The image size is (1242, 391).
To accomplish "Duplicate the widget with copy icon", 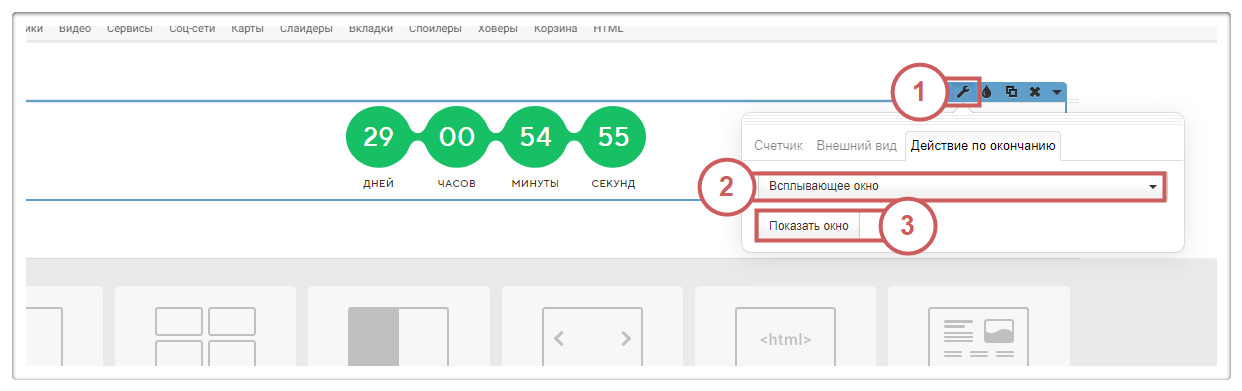I will point(1011,91).
